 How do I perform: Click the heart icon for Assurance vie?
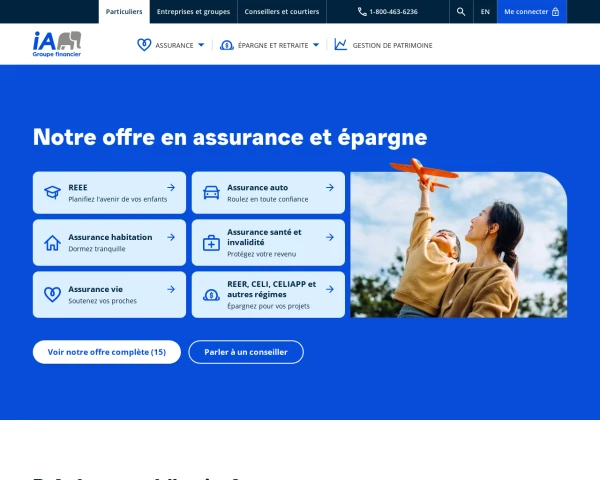pyautogui.click(x=52, y=294)
